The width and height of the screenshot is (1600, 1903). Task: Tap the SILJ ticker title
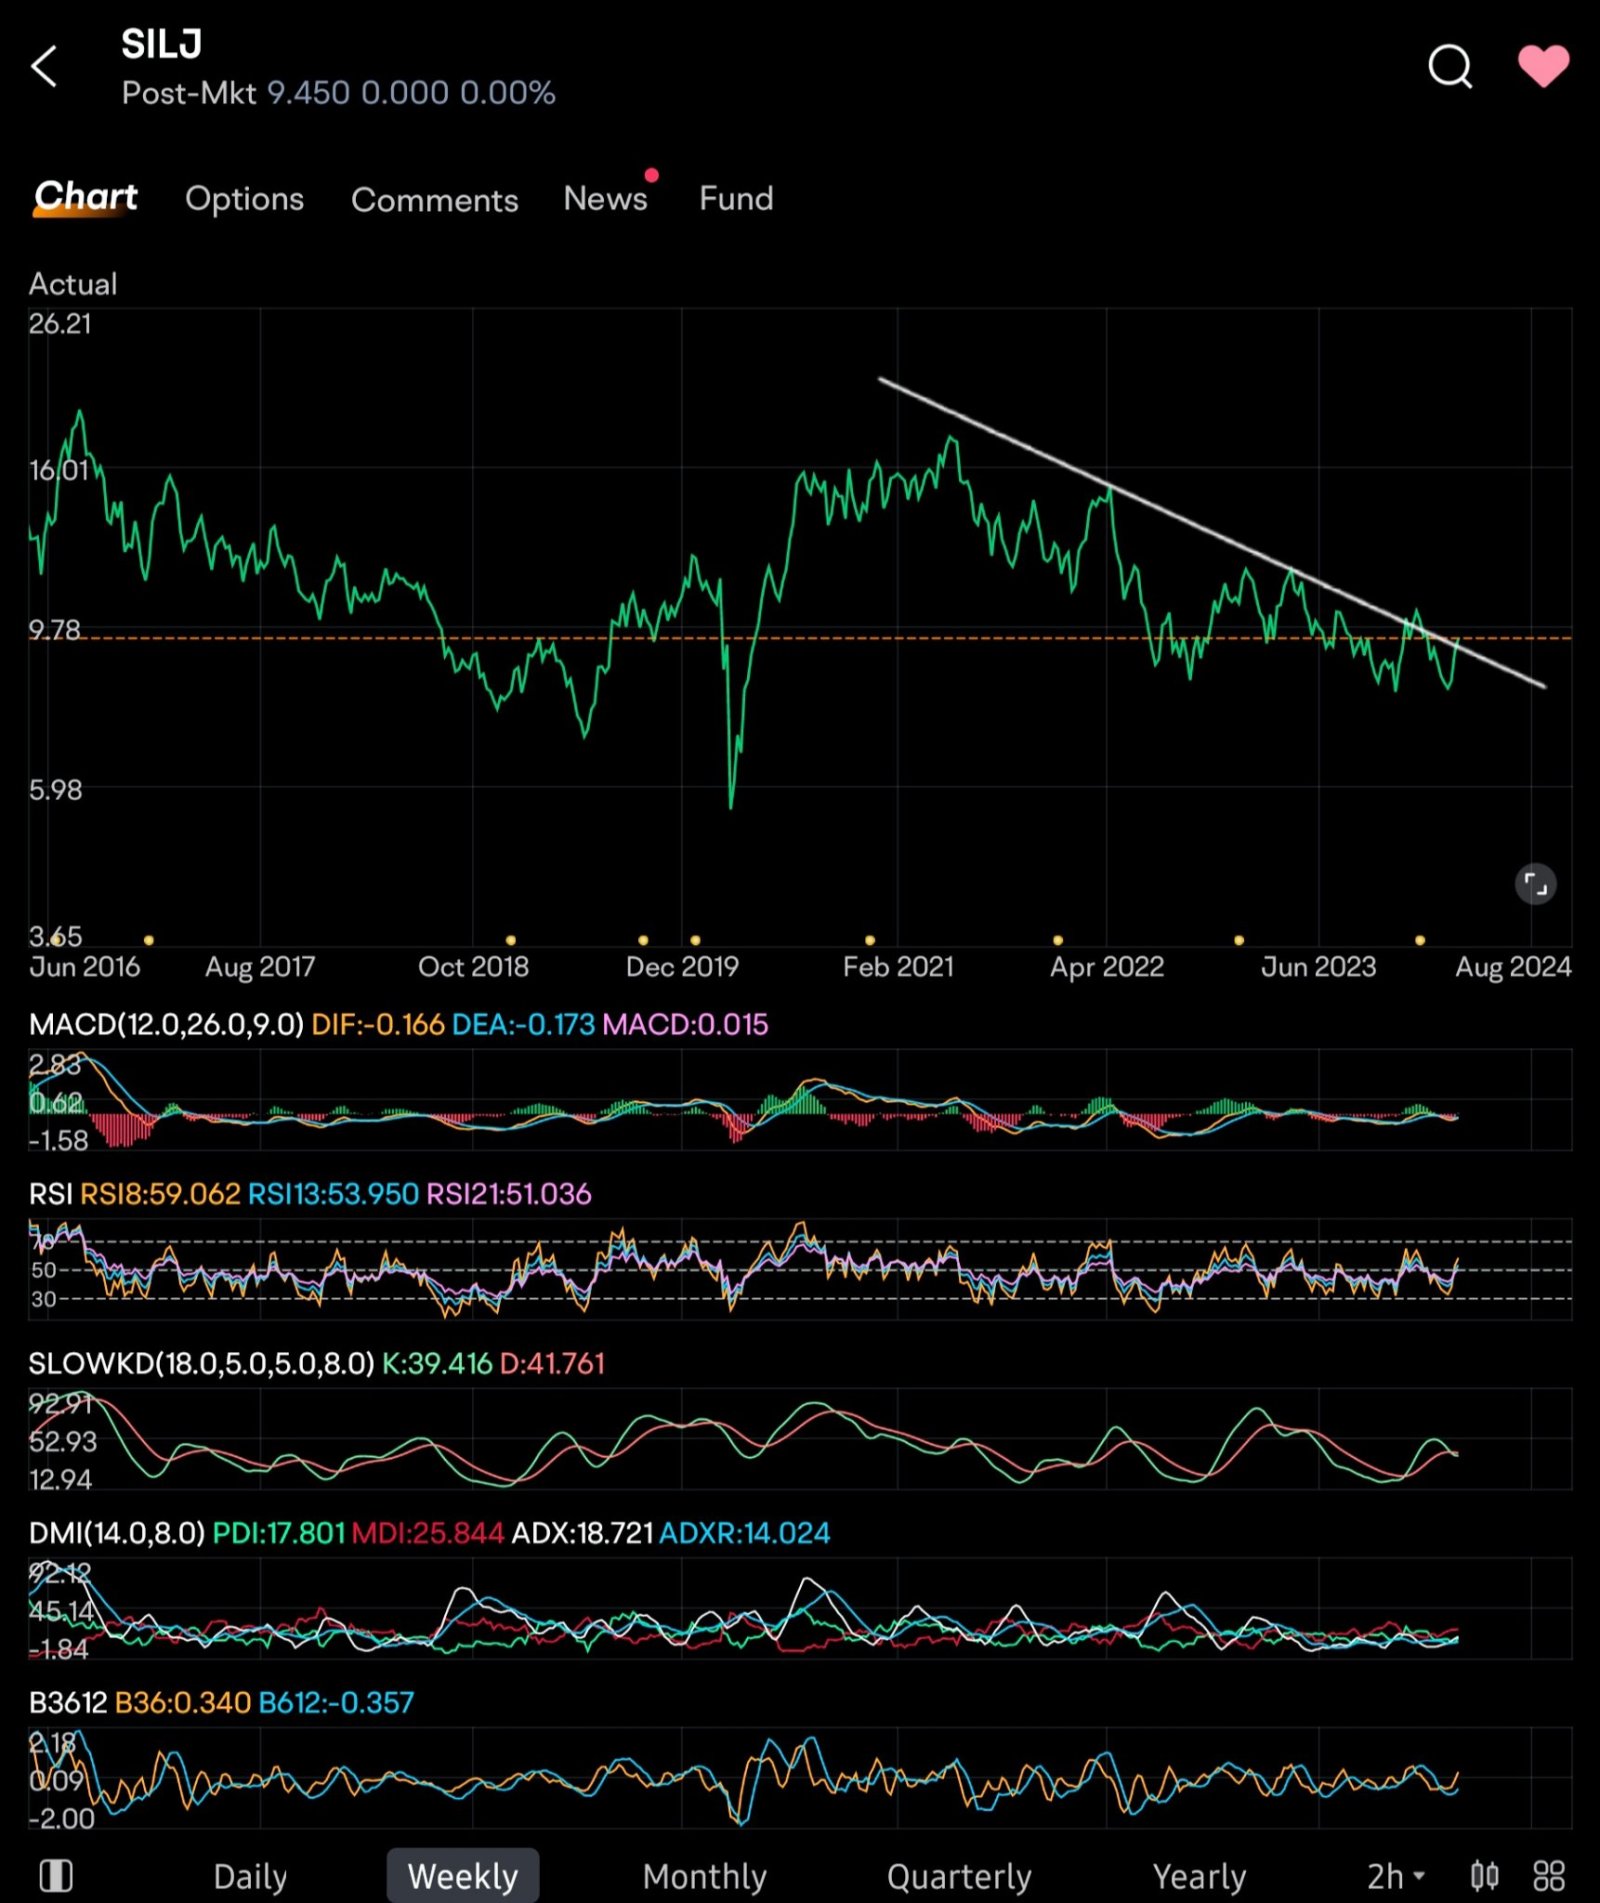pos(161,44)
